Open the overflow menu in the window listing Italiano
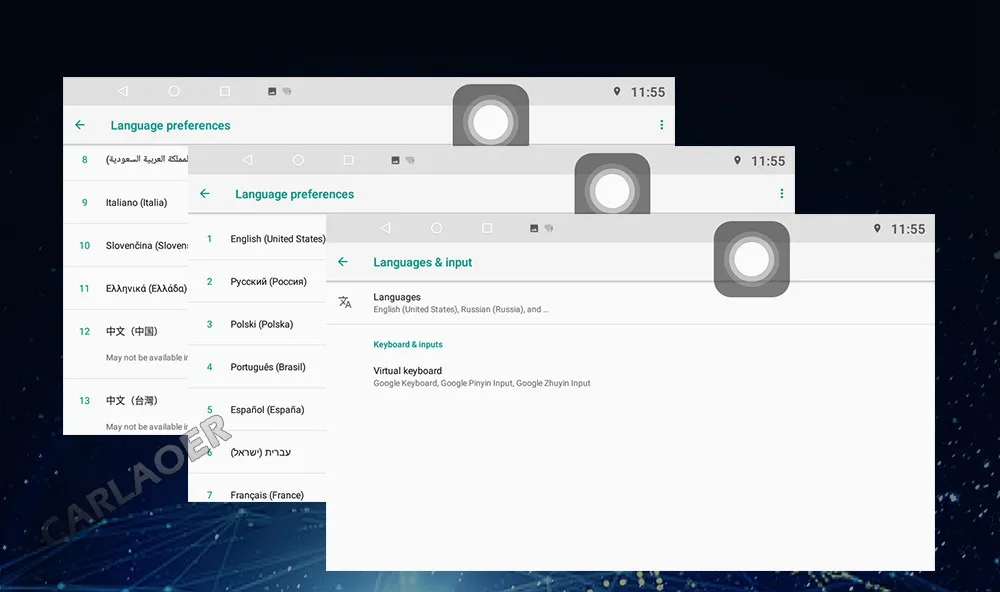This screenshot has height=592, width=1000. point(661,125)
